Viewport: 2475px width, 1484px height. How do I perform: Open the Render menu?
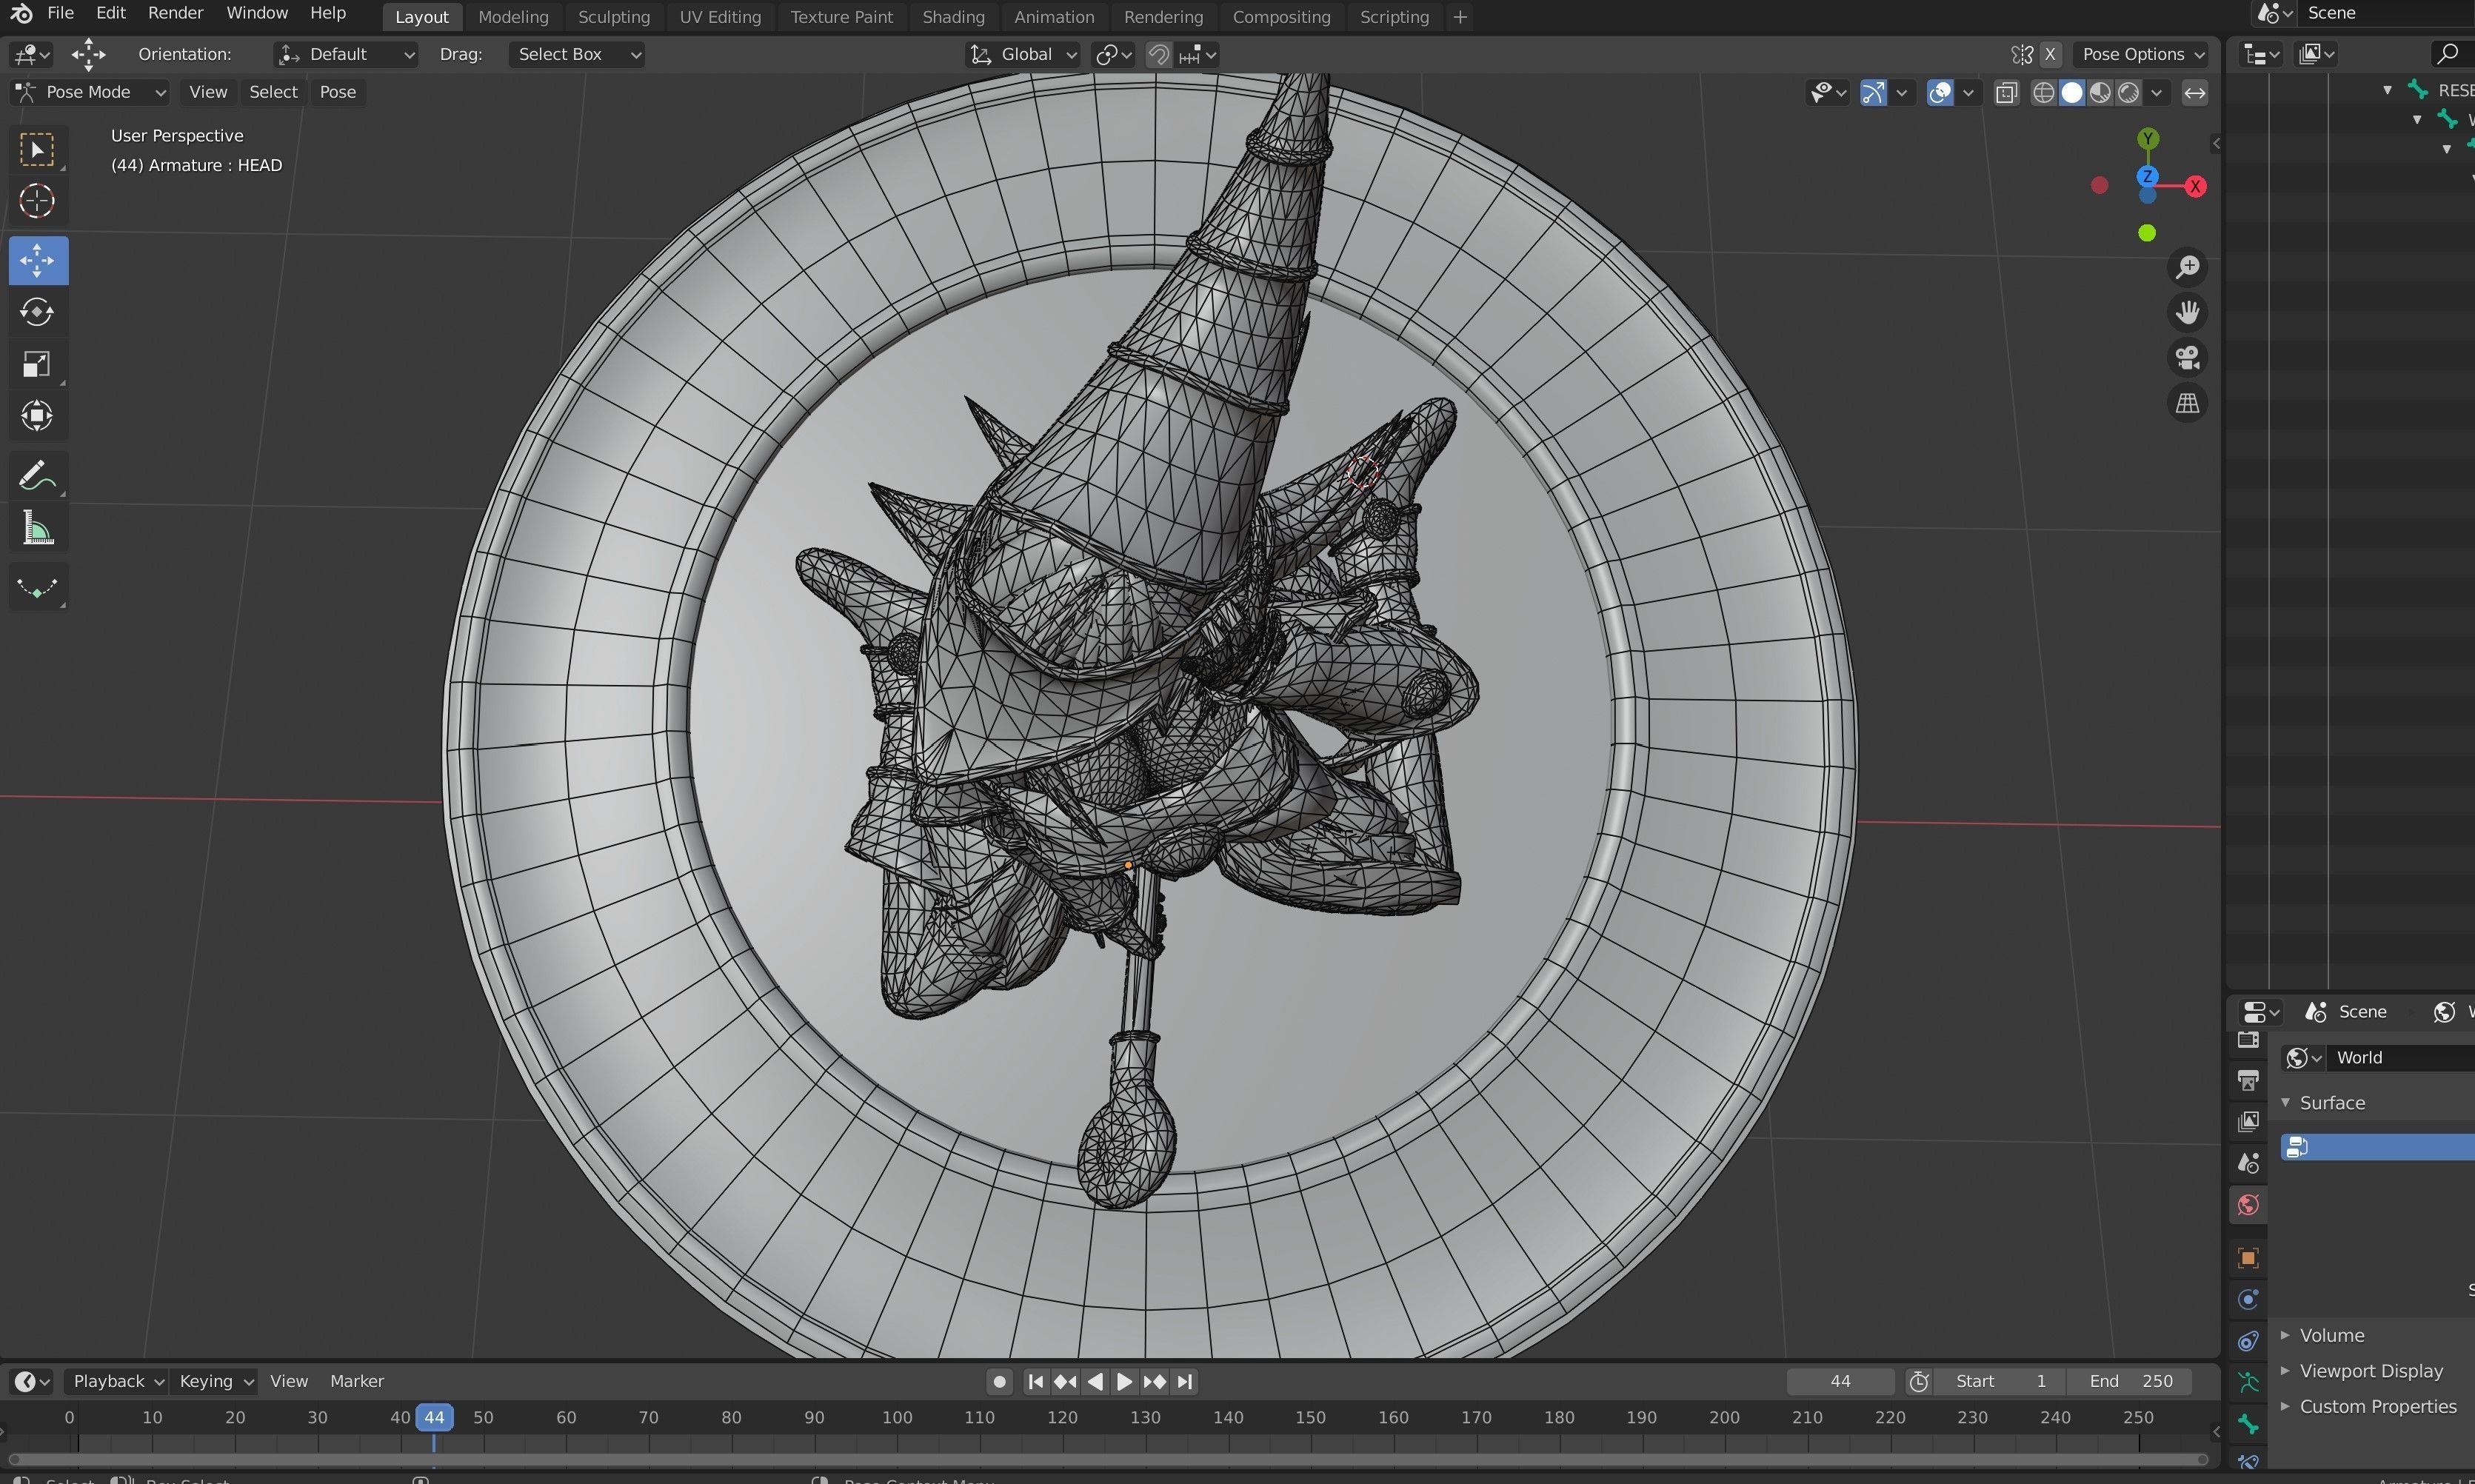coord(175,13)
